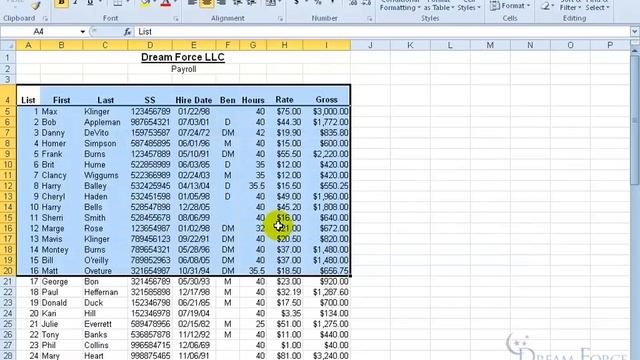640x360 pixels.
Task: Open Clipboard group dialog launcher
Action: [45, 19]
